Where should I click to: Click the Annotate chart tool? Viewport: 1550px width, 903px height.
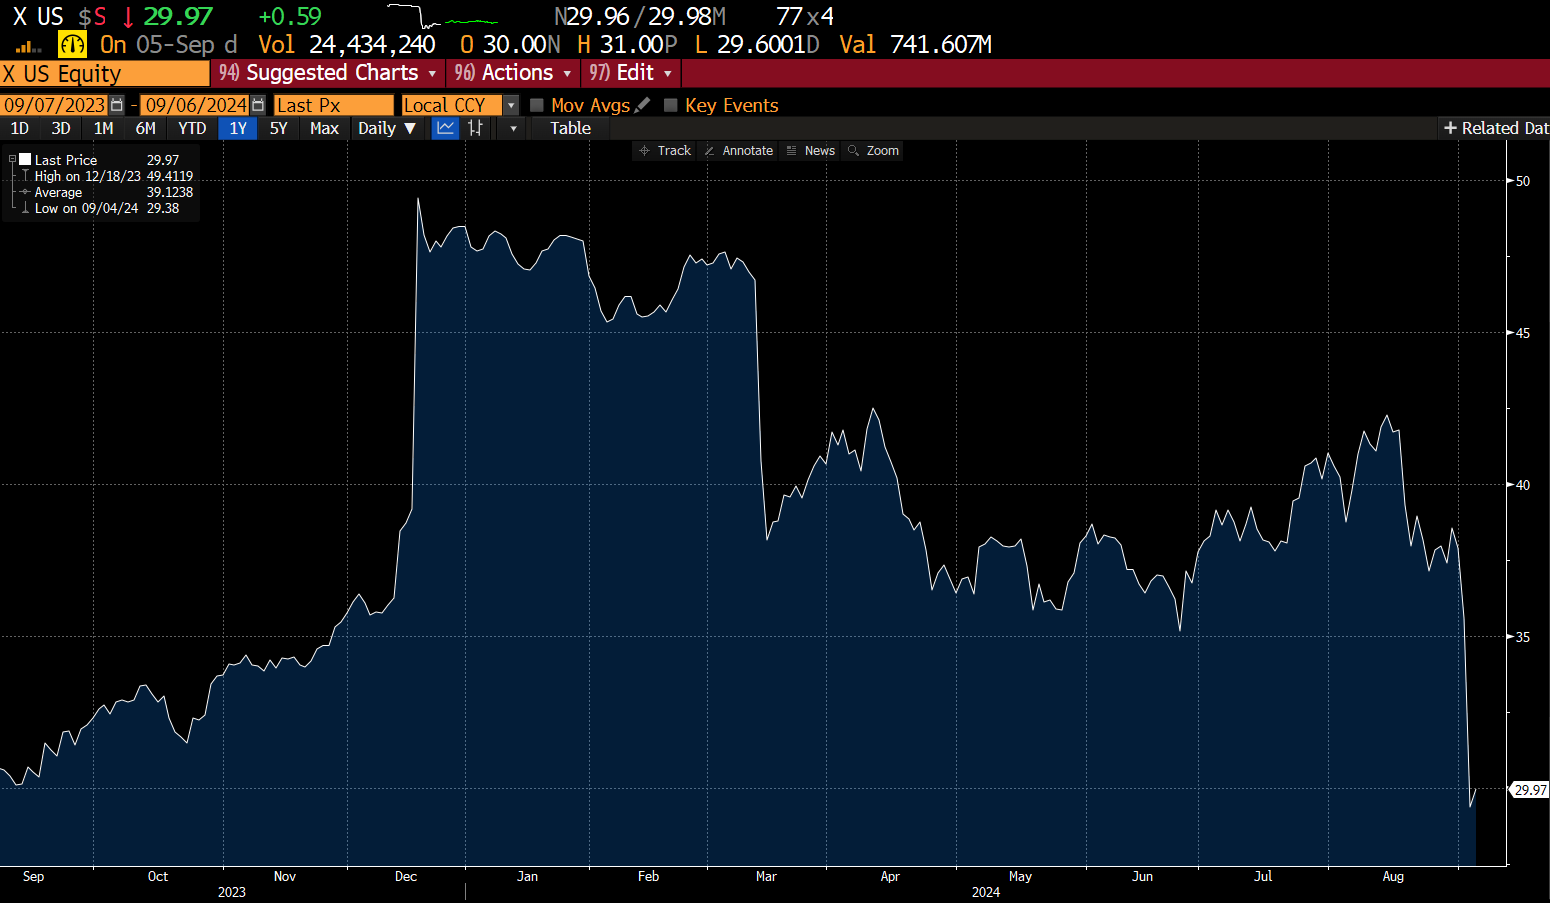tap(738, 151)
